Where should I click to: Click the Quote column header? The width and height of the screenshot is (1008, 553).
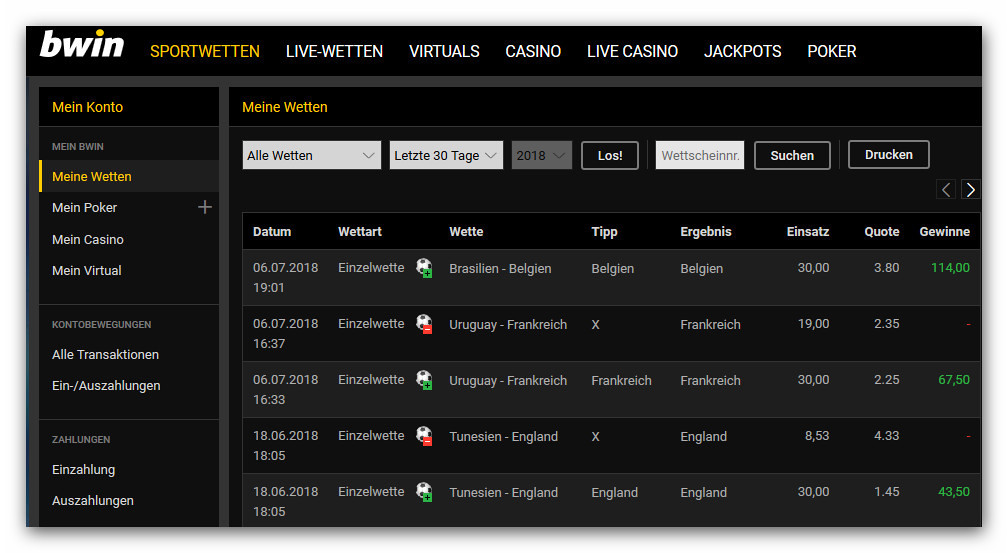(881, 231)
